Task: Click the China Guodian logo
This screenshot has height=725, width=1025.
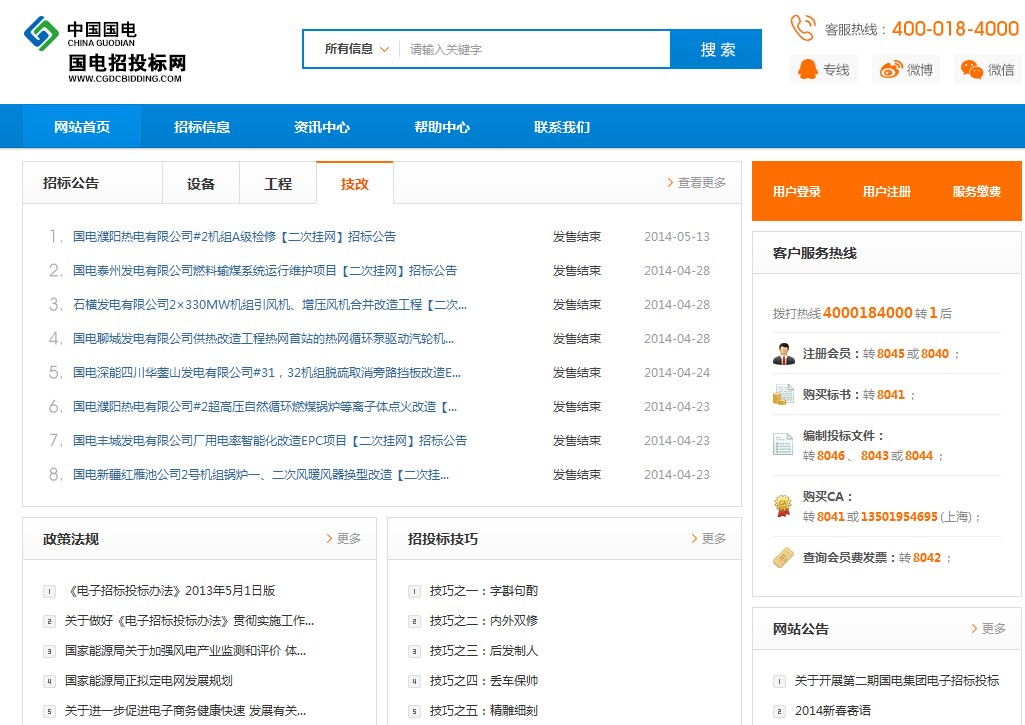Action: (42, 35)
